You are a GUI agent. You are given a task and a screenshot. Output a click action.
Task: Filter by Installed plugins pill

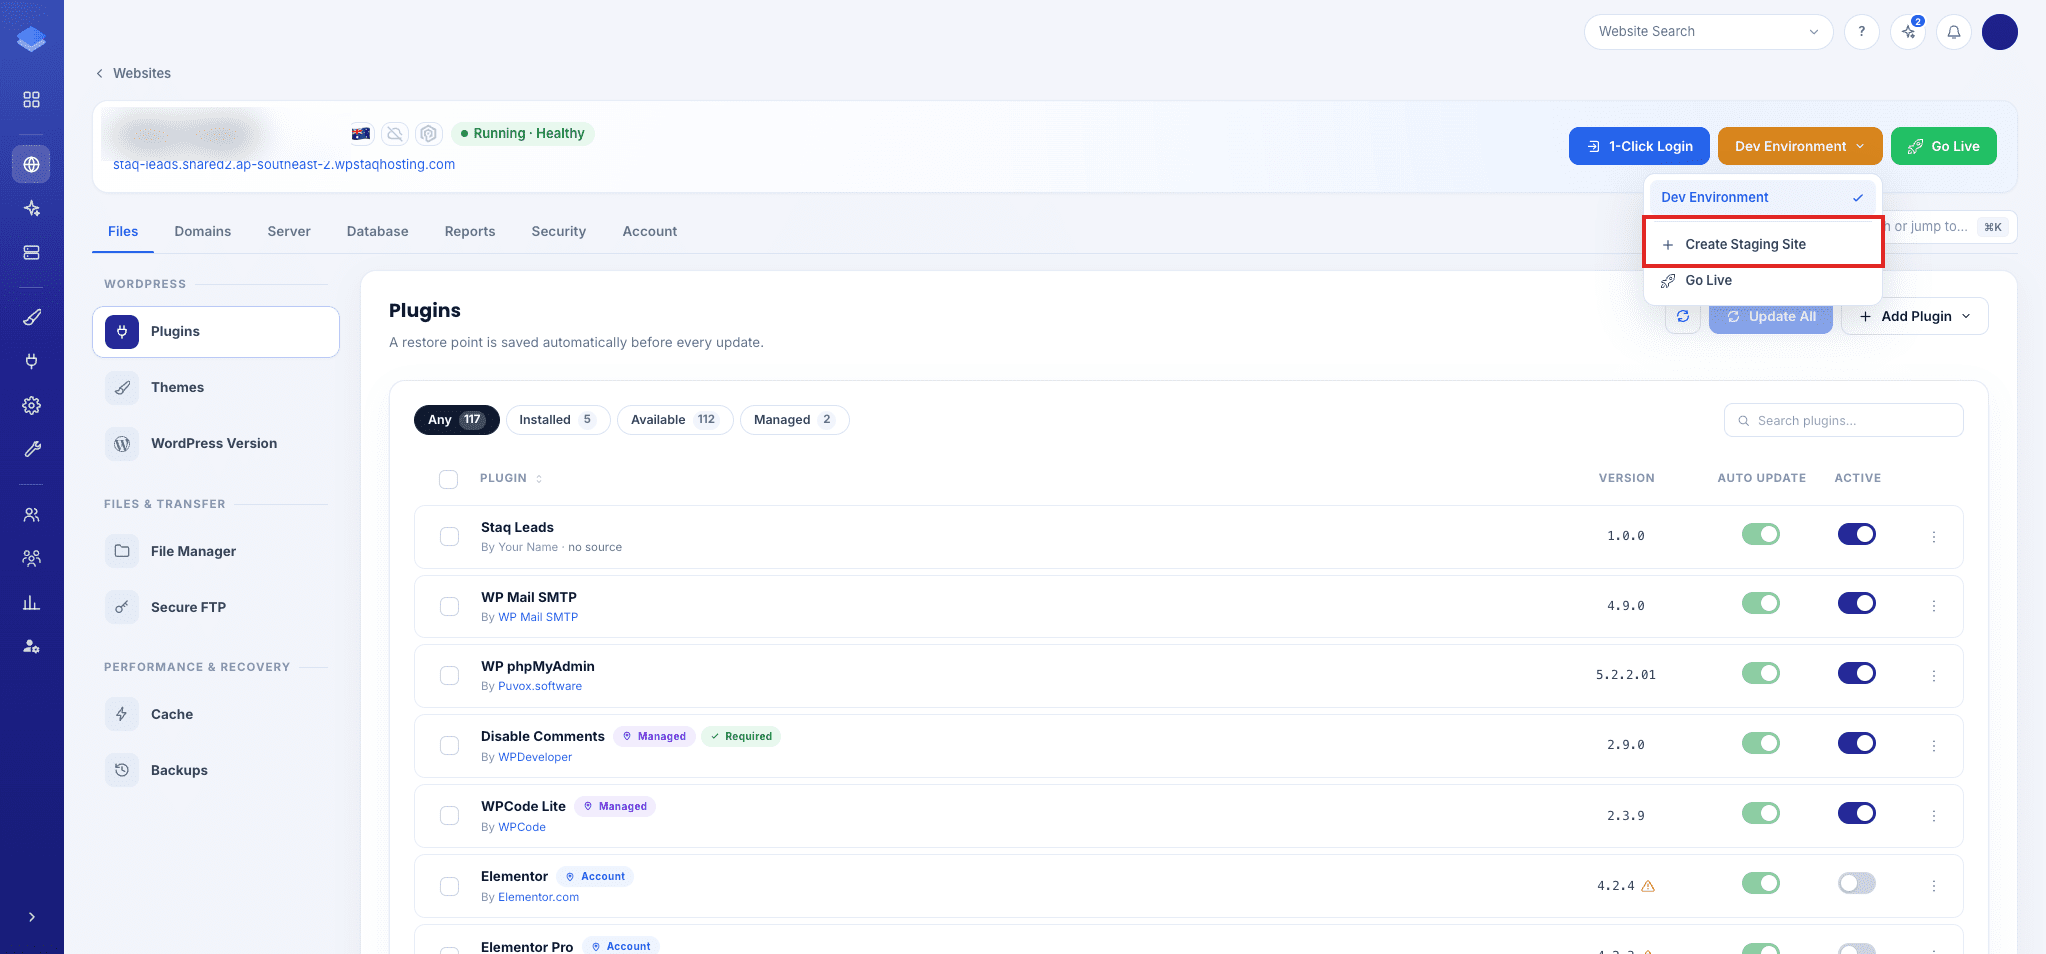(x=558, y=420)
